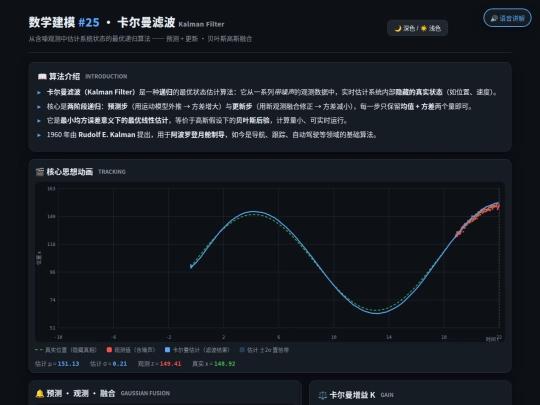Click the first bullet about 卡尔曼滤波 (Kalman Filter)
540x405 pixels.
(x=268, y=92)
